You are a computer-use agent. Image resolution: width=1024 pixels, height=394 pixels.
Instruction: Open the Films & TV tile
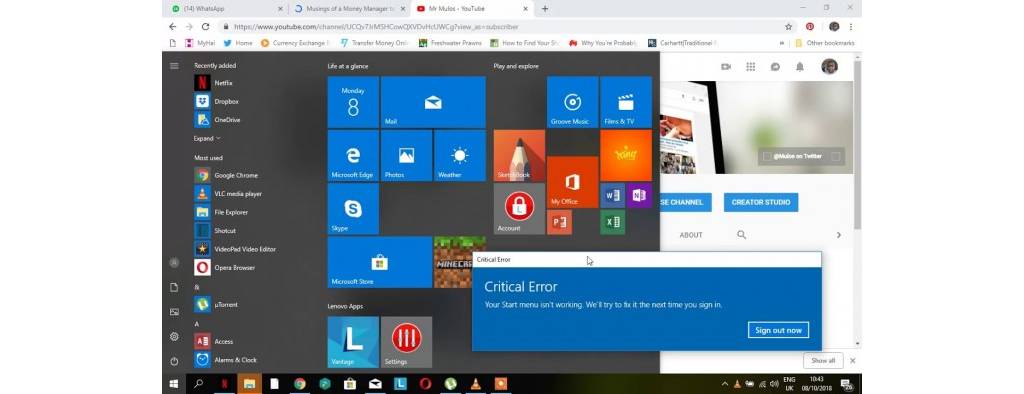click(626, 102)
